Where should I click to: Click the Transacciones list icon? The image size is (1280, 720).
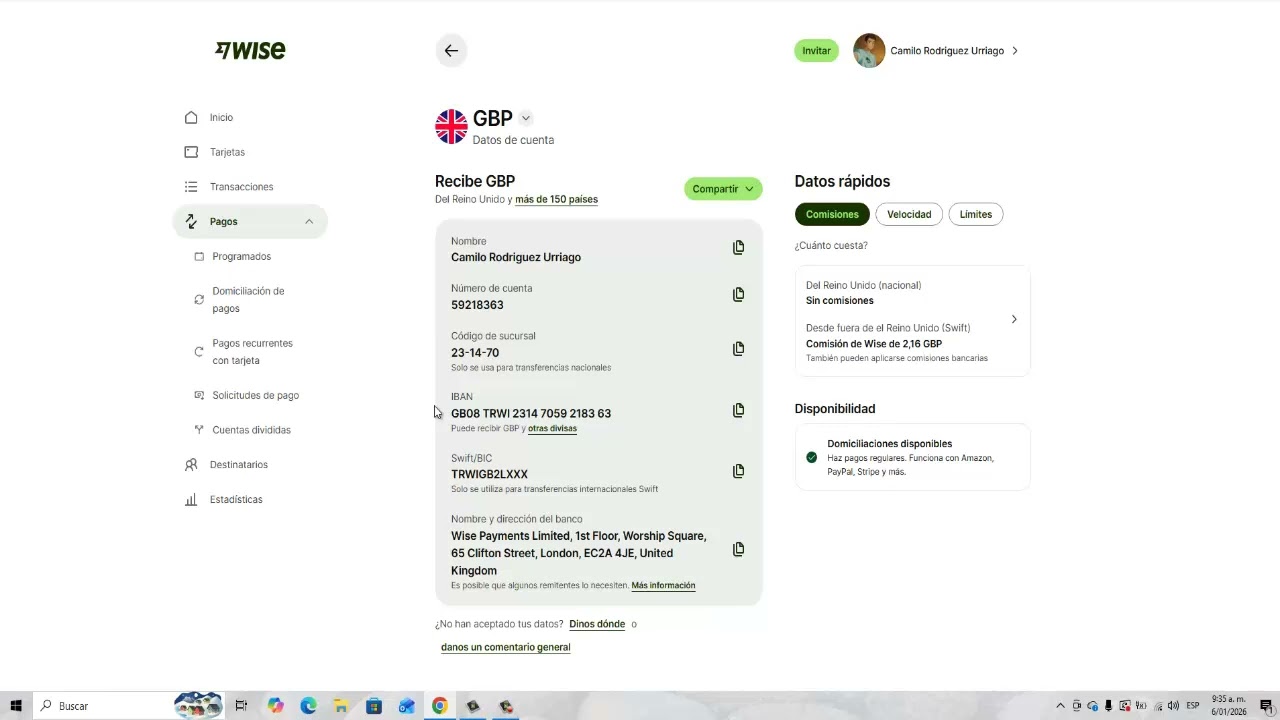(x=191, y=187)
